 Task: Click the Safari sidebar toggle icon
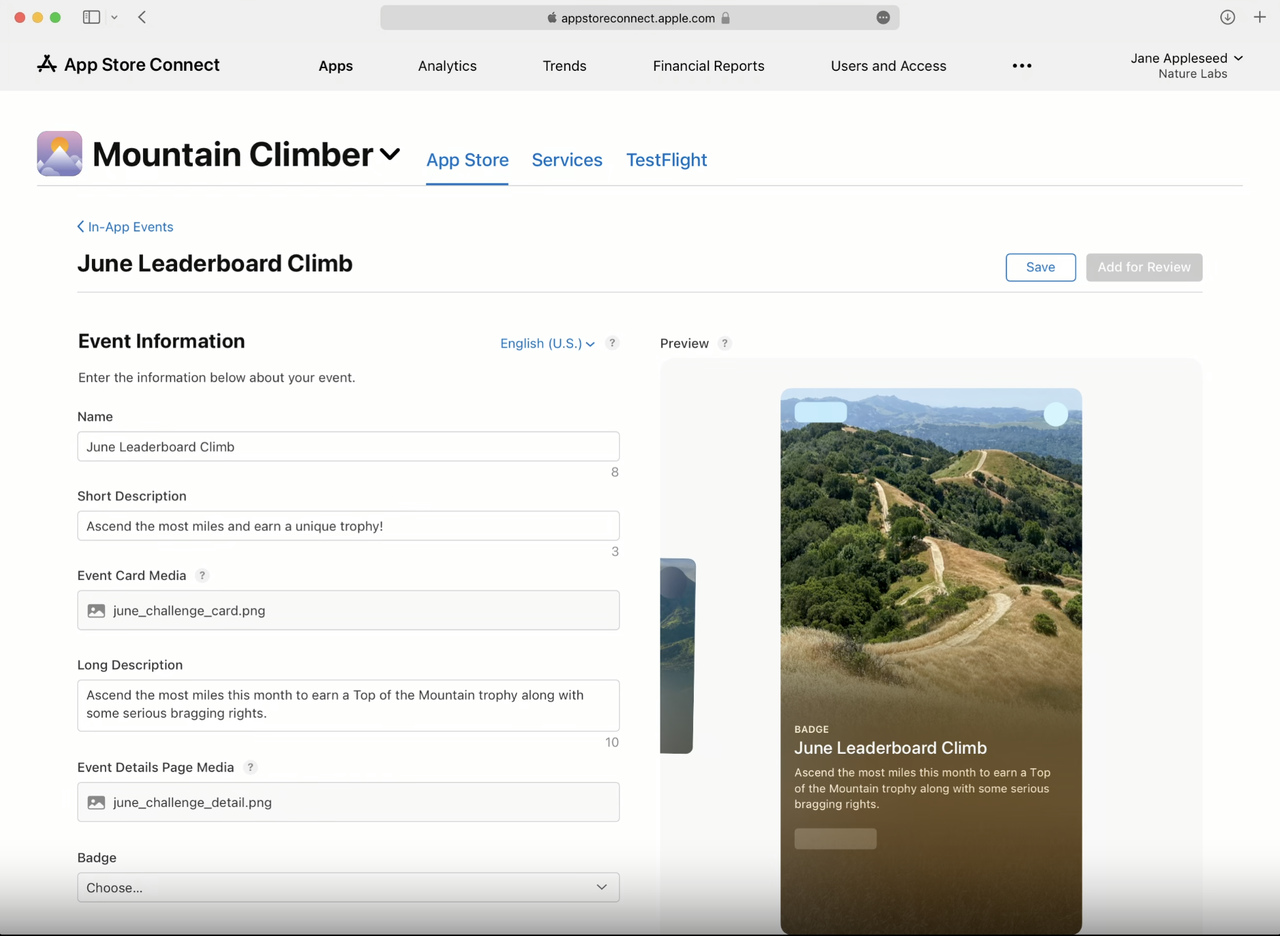(x=91, y=17)
